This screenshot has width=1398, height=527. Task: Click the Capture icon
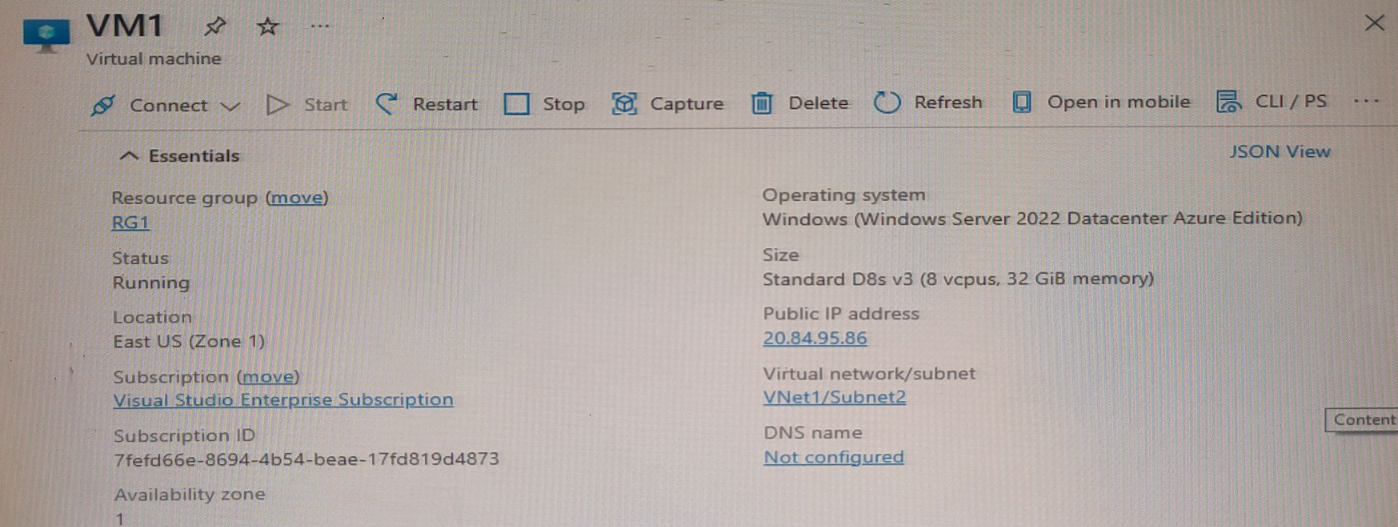pyautogui.click(x=624, y=104)
